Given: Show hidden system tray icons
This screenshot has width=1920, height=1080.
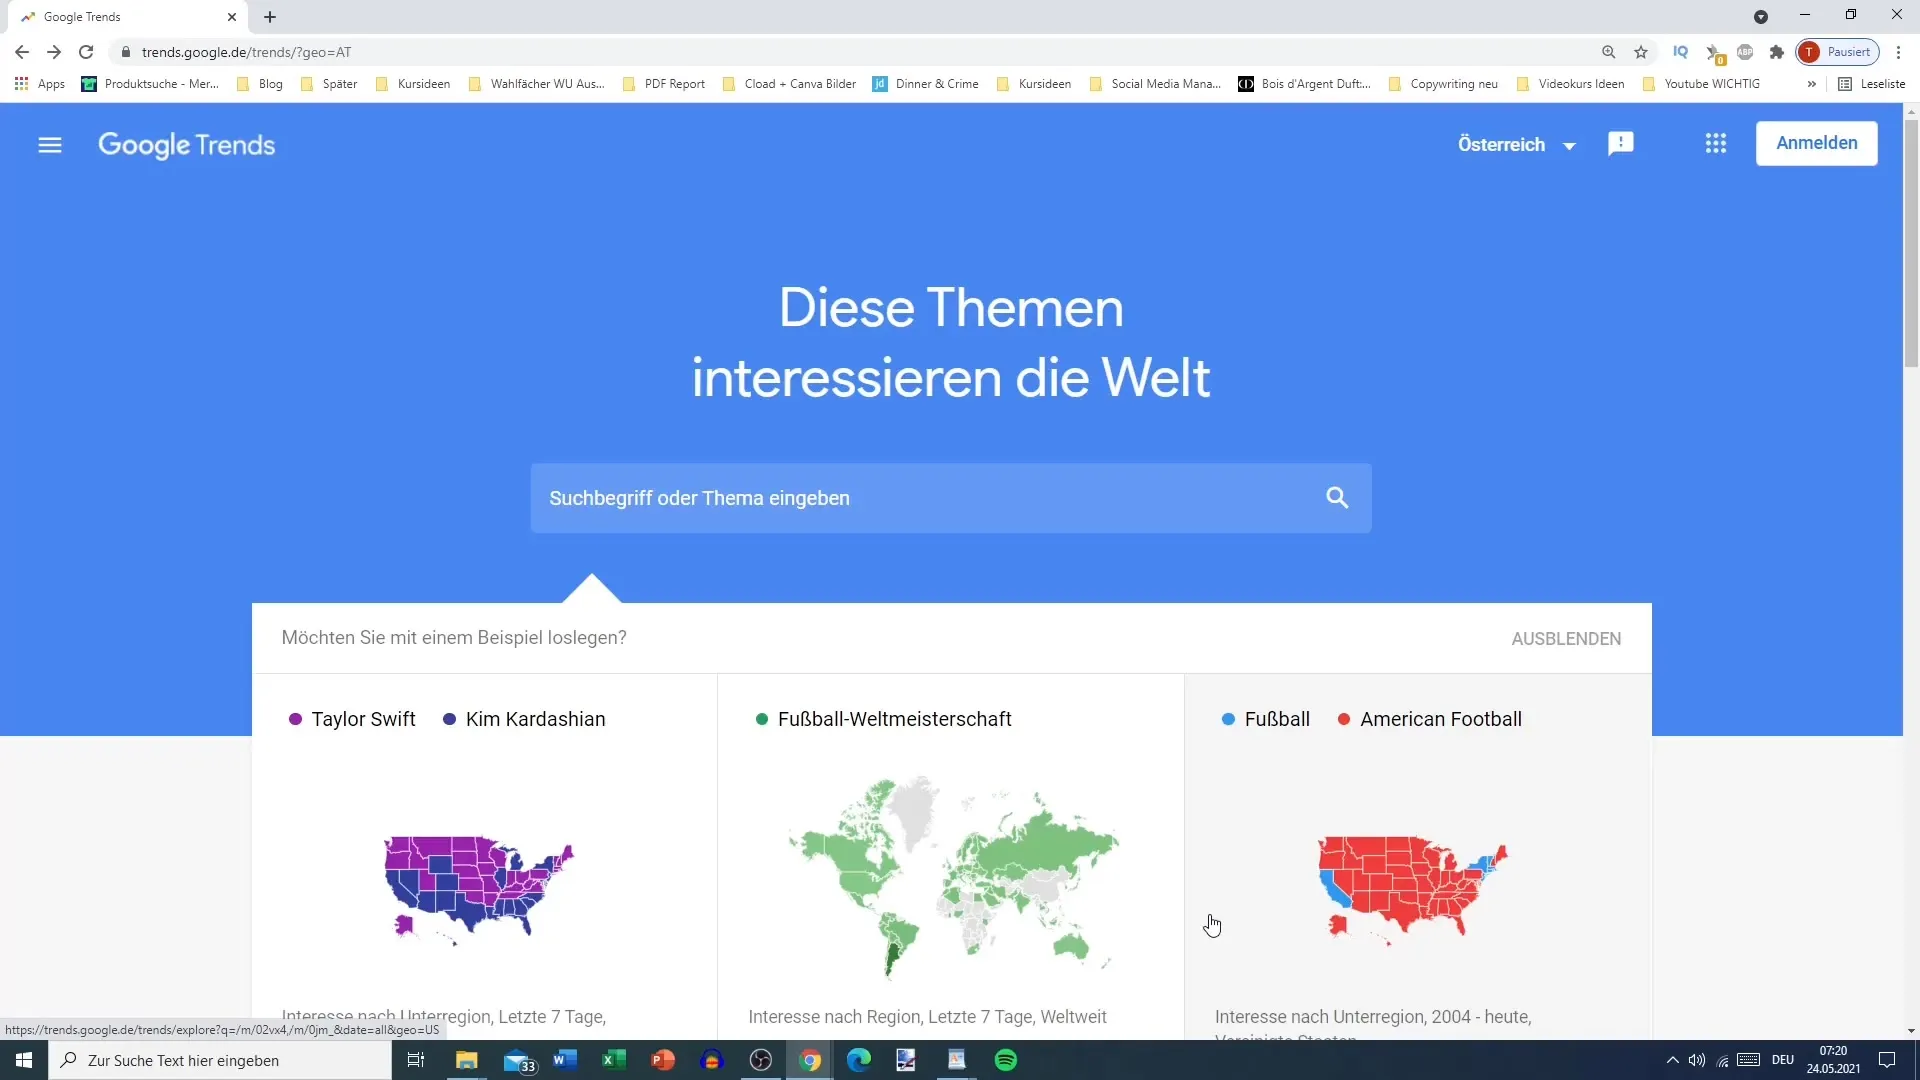Looking at the screenshot, I should (x=1672, y=1060).
